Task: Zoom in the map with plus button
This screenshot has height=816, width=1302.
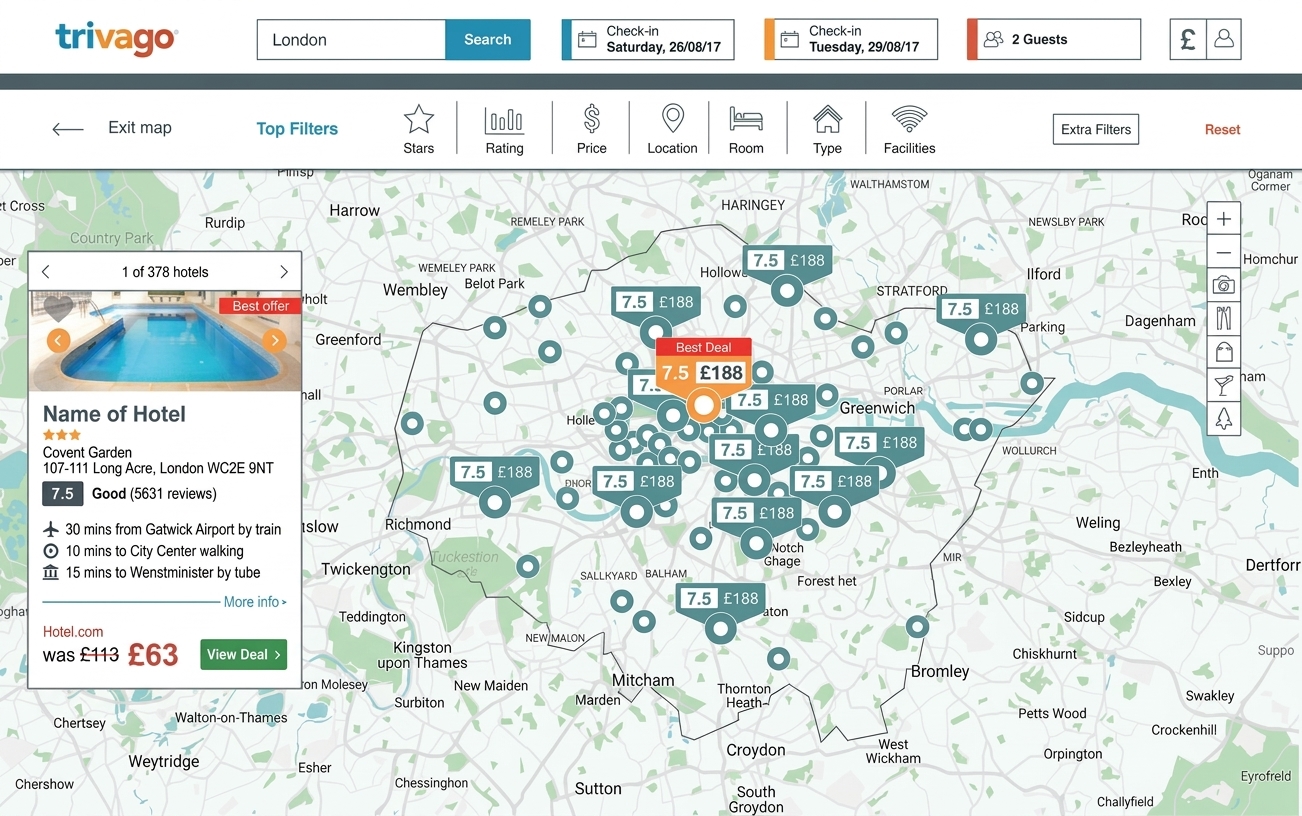Action: tap(1224, 219)
